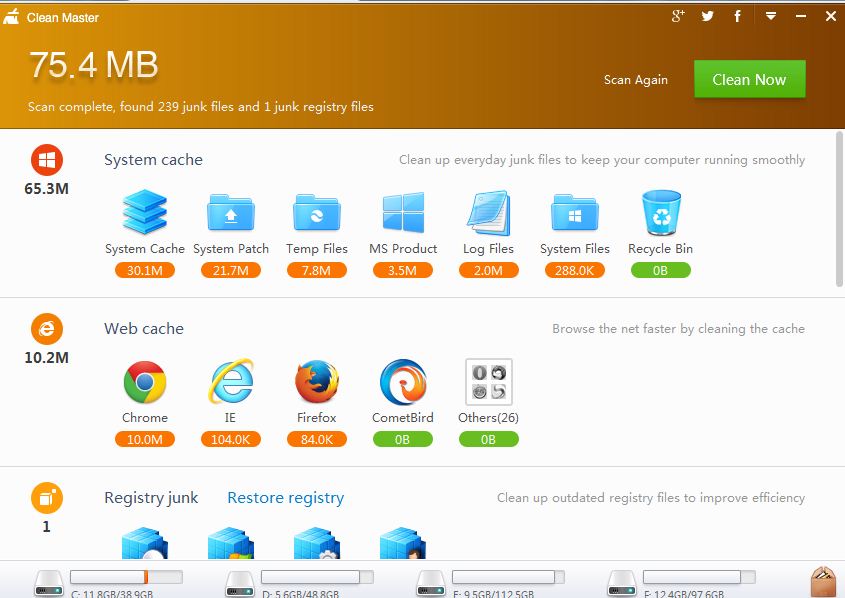
Task: Click the D: drive icon
Action: pyautogui.click(x=240, y=584)
